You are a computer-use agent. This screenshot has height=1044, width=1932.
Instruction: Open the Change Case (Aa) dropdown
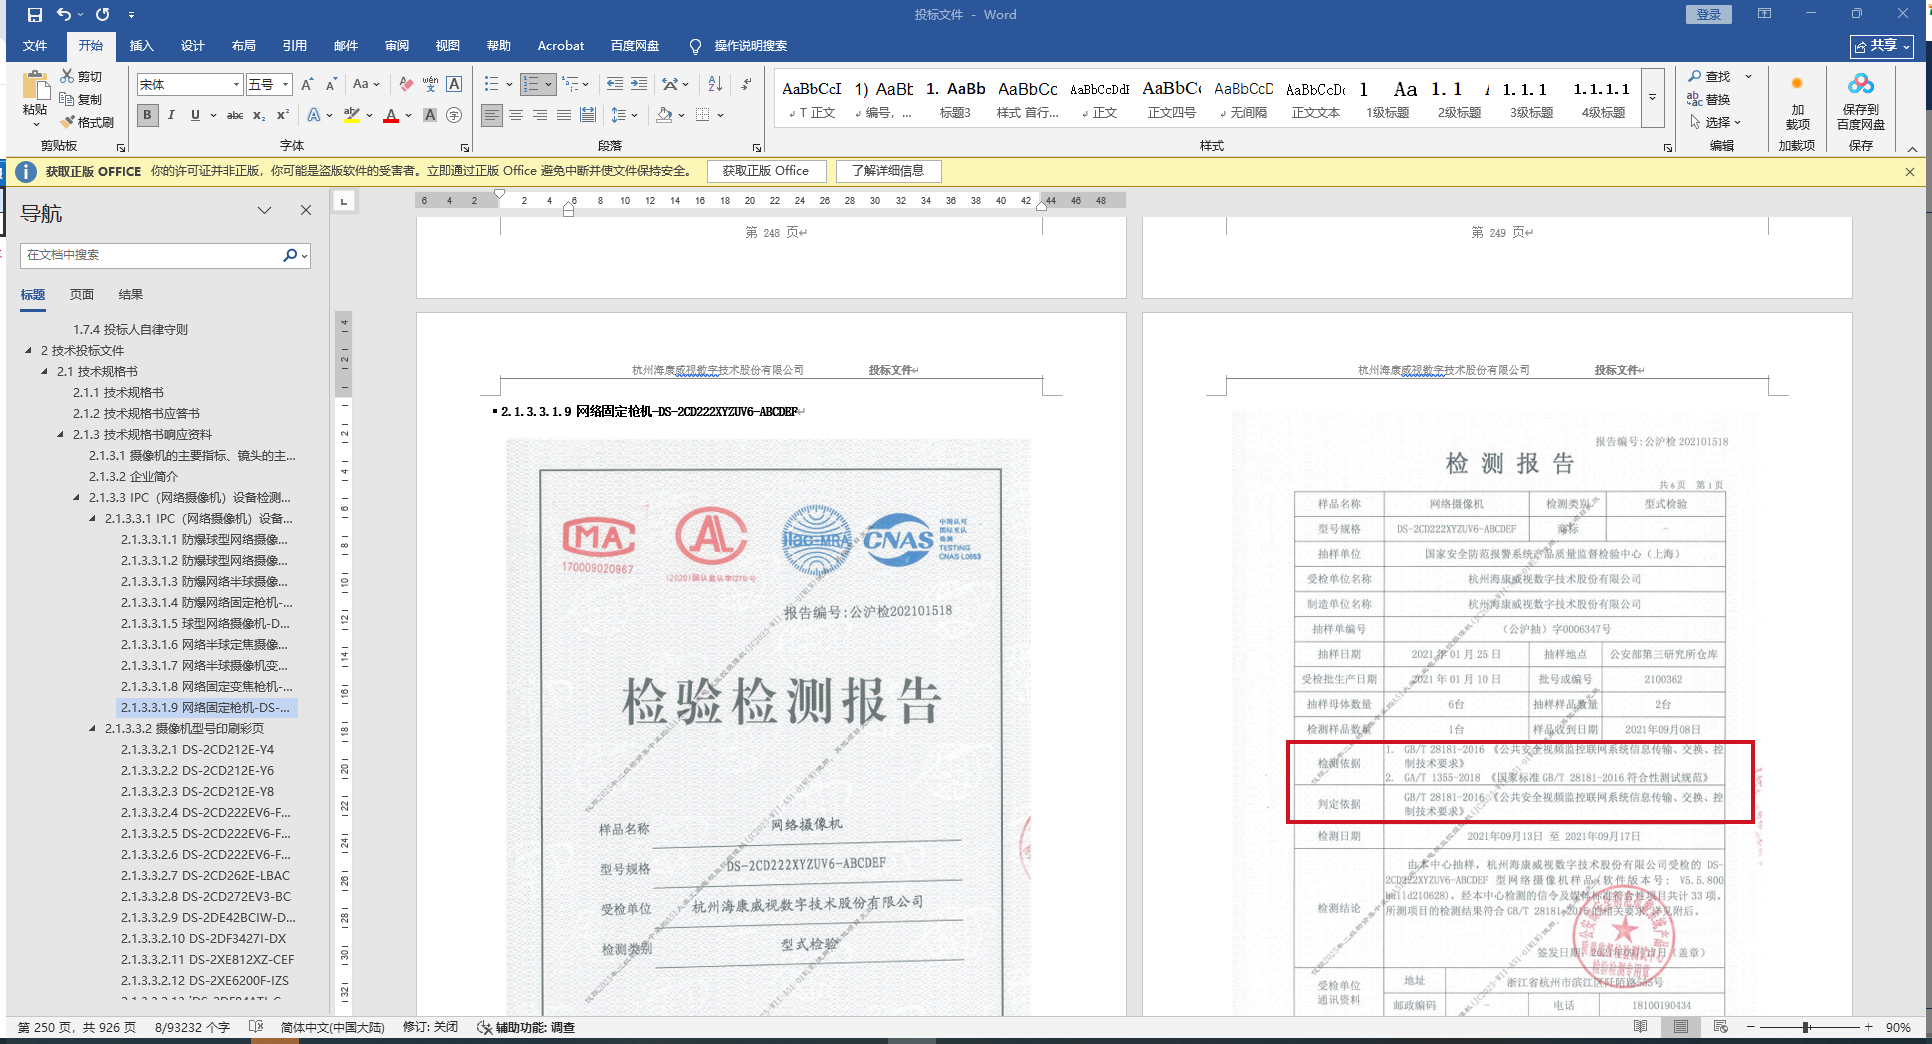coord(366,85)
